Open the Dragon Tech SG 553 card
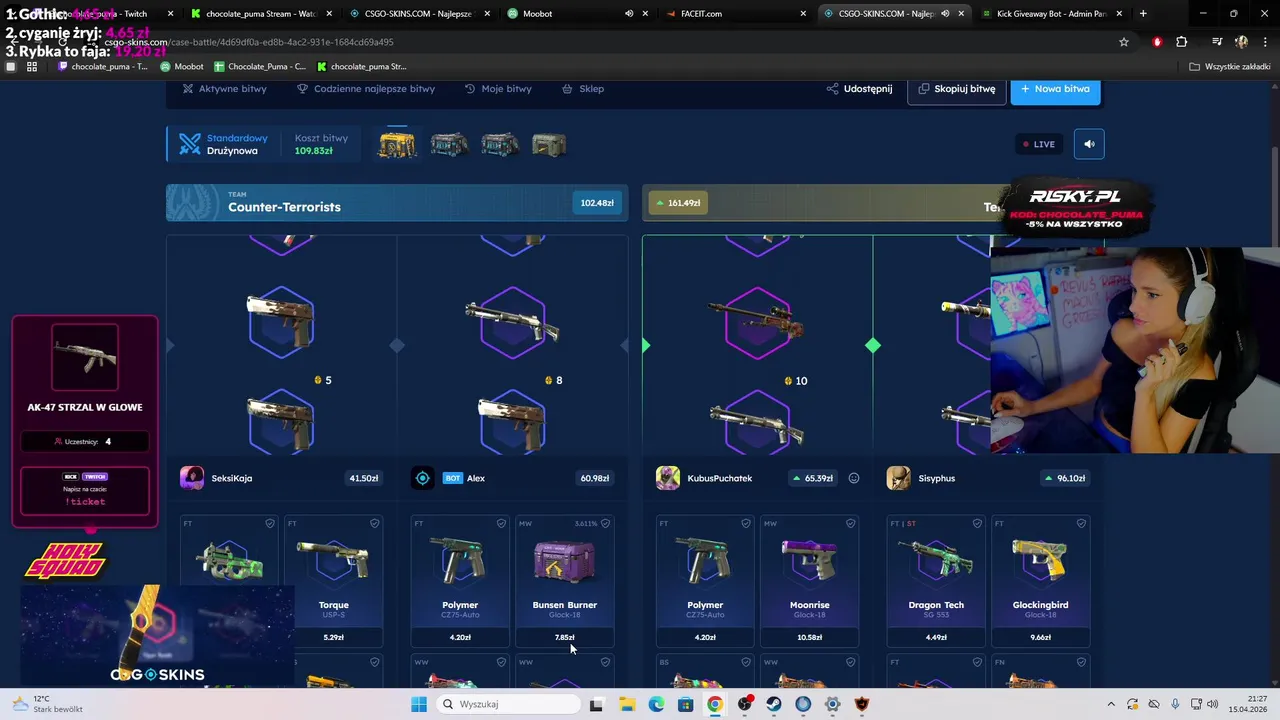 pos(936,580)
